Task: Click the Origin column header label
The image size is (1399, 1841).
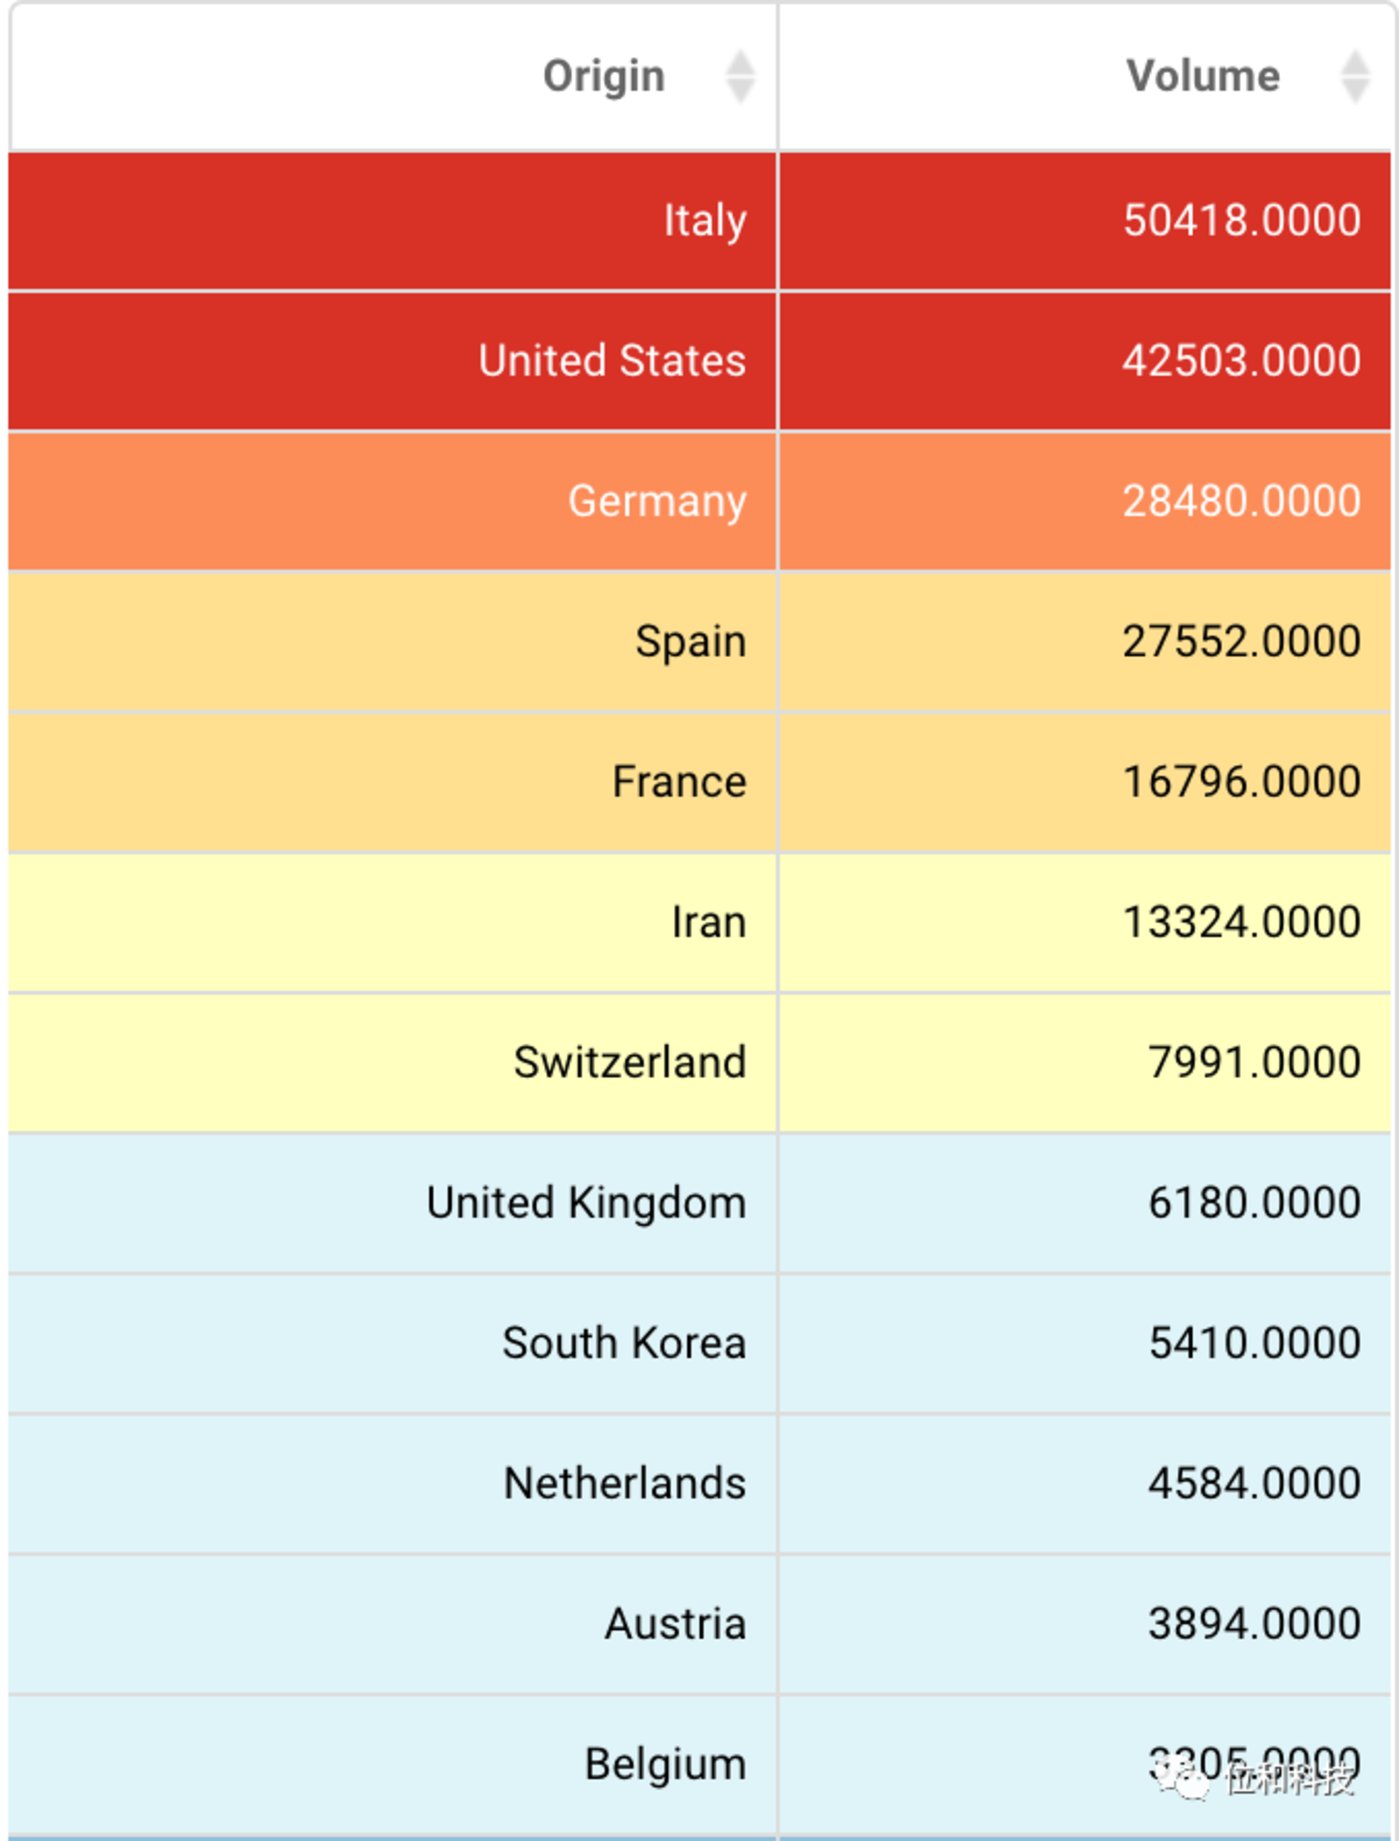Action: [603, 77]
